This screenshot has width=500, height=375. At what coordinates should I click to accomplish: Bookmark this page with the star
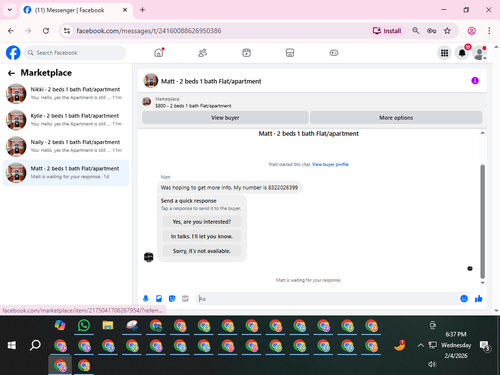click(447, 31)
